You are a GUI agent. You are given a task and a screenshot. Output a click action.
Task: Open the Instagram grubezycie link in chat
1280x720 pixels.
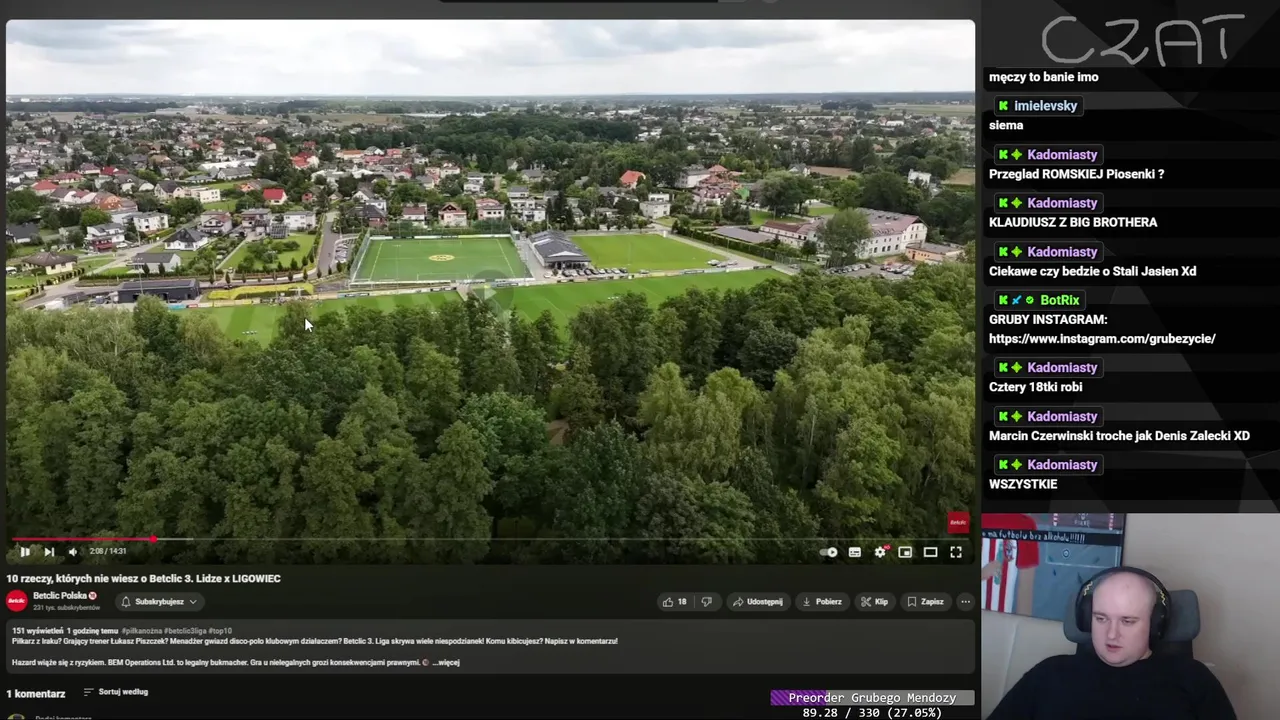tap(1102, 339)
